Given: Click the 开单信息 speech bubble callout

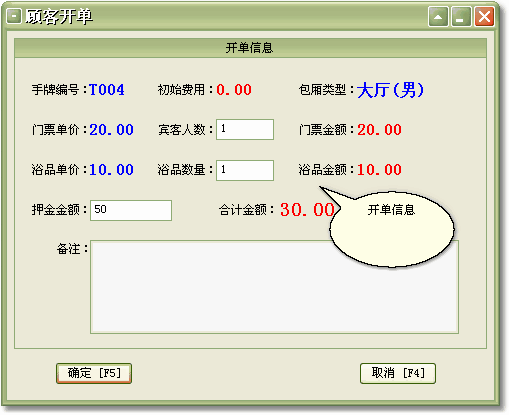Looking at the screenshot, I should pyautogui.click(x=392, y=229).
